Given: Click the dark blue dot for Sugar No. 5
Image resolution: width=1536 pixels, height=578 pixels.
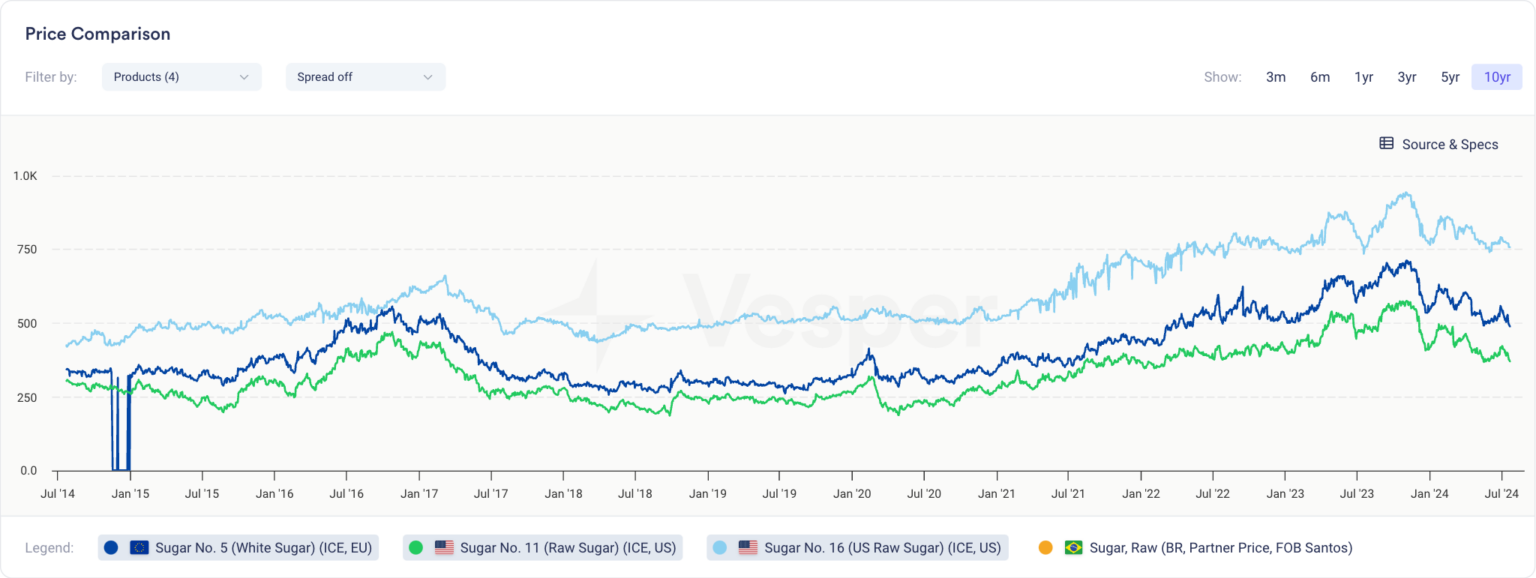Looking at the screenshot, I should click(x=110, y=548).
